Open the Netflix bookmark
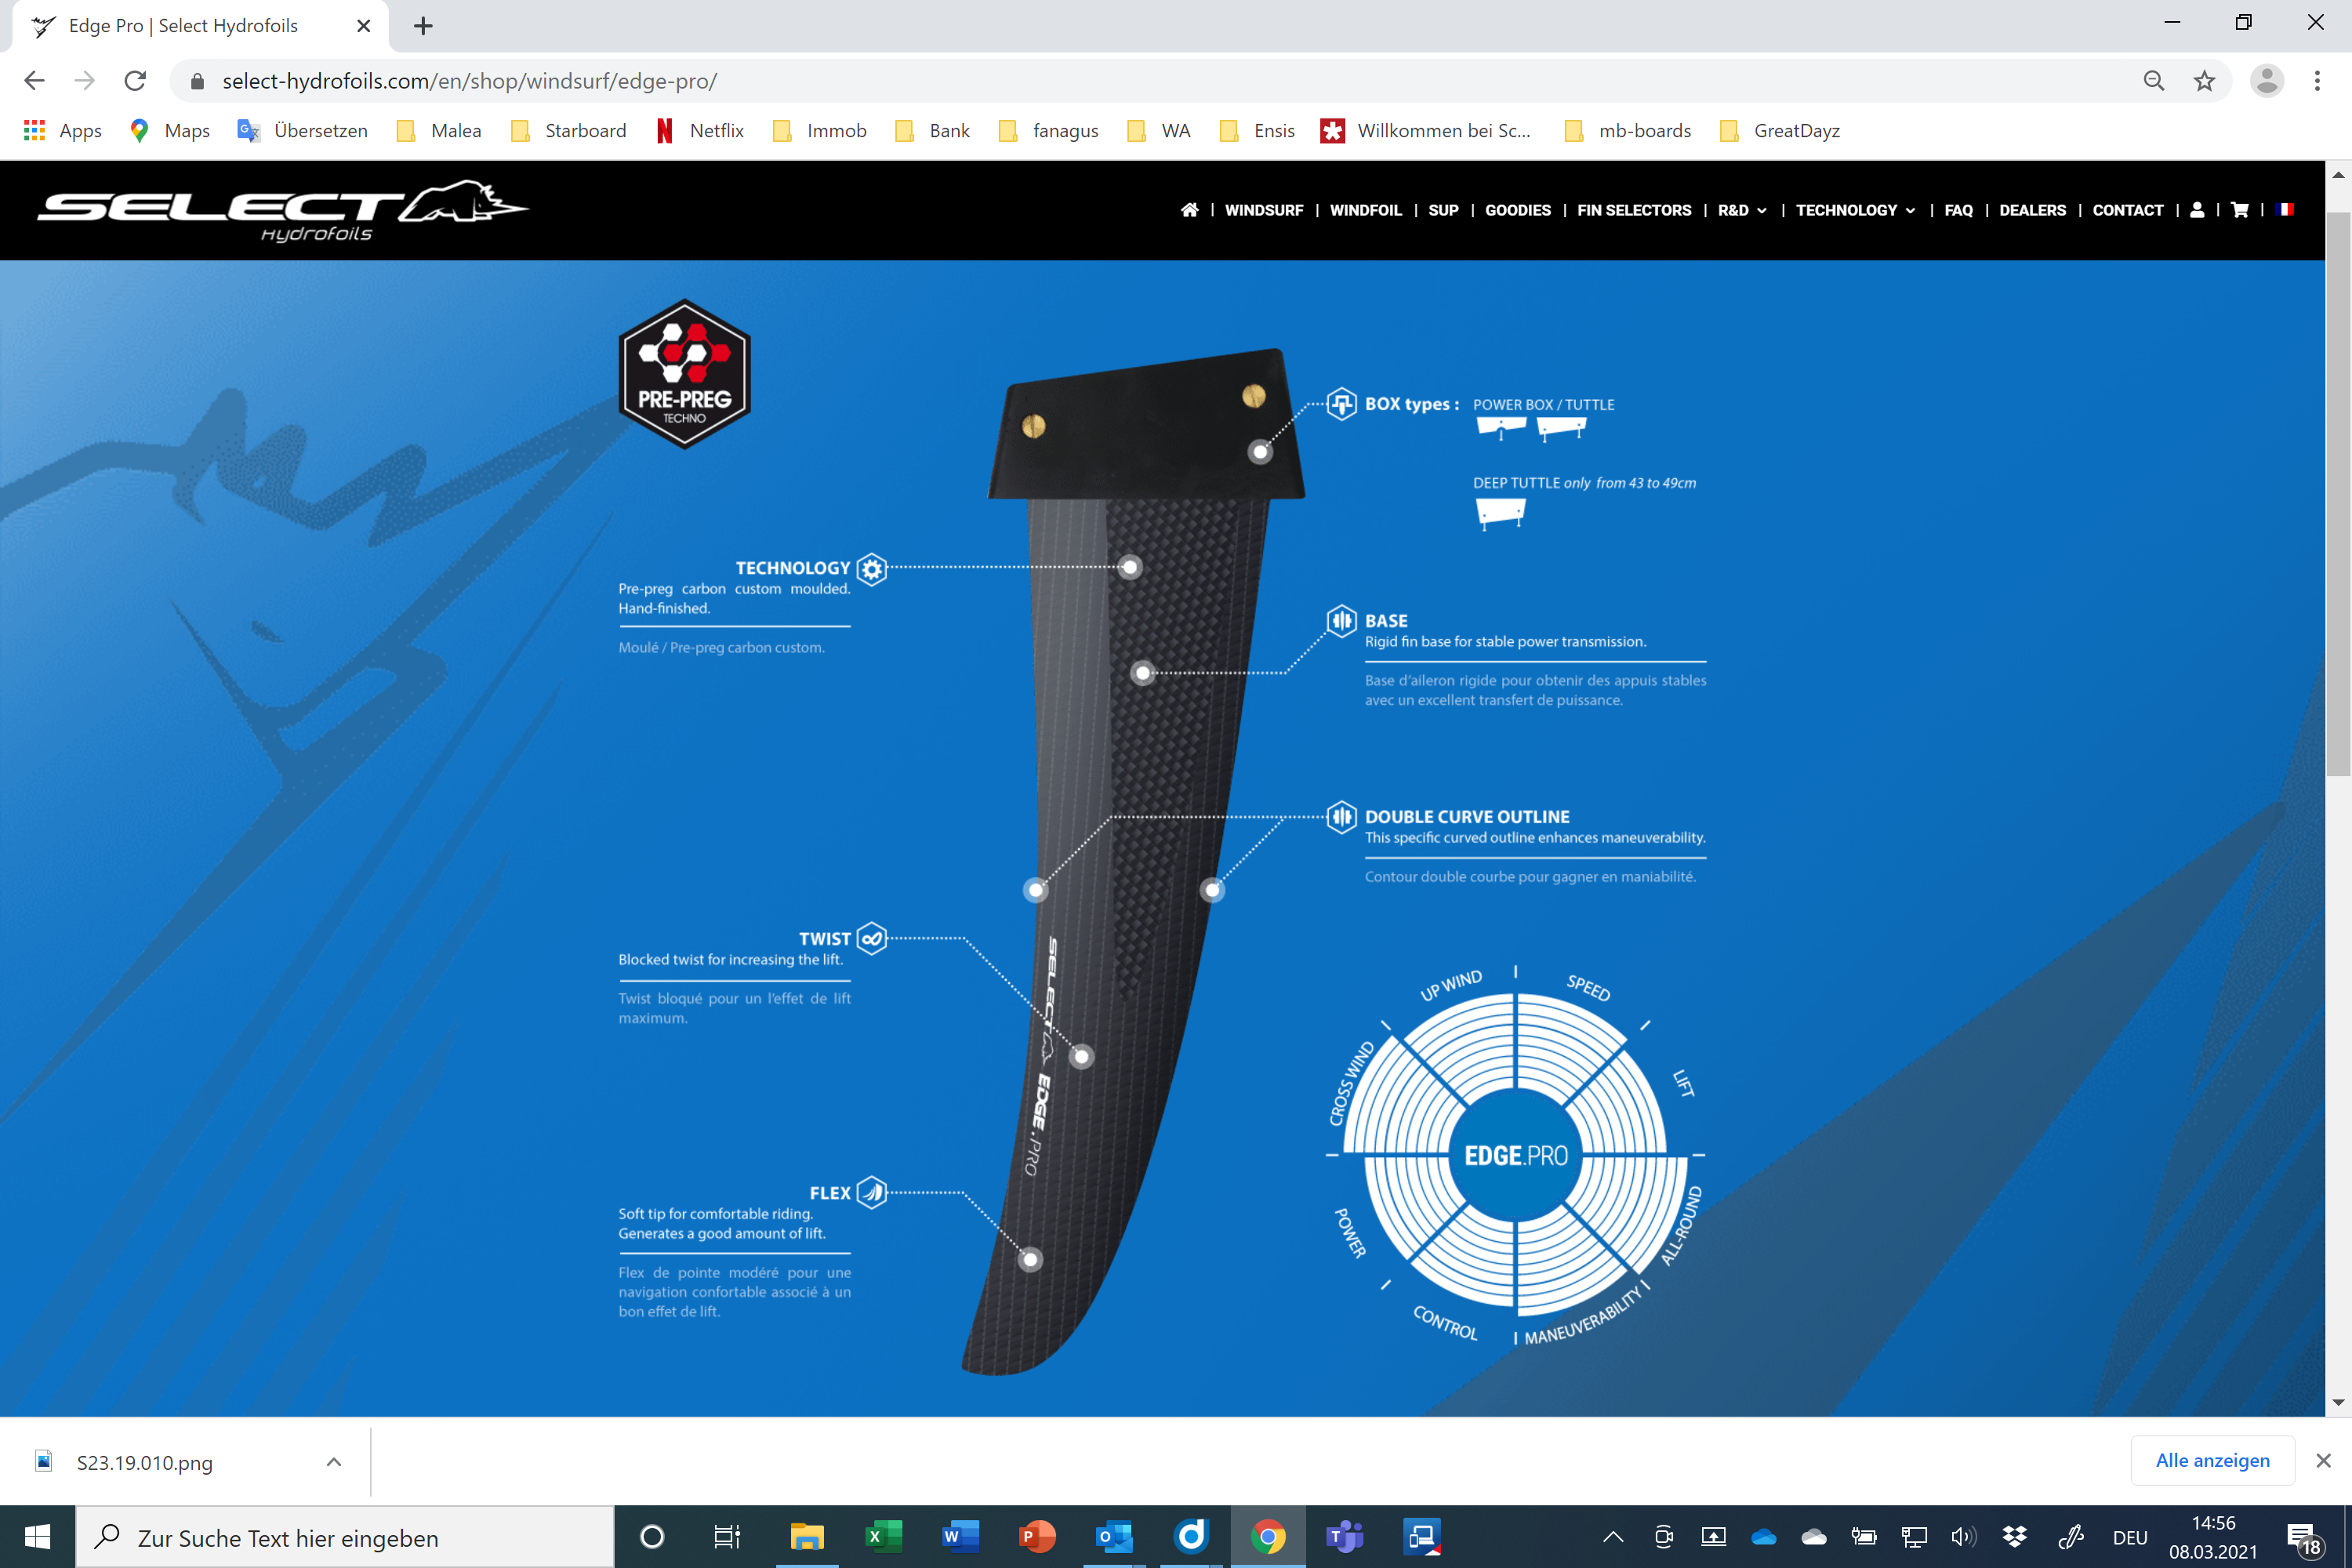 coord(699,131)
